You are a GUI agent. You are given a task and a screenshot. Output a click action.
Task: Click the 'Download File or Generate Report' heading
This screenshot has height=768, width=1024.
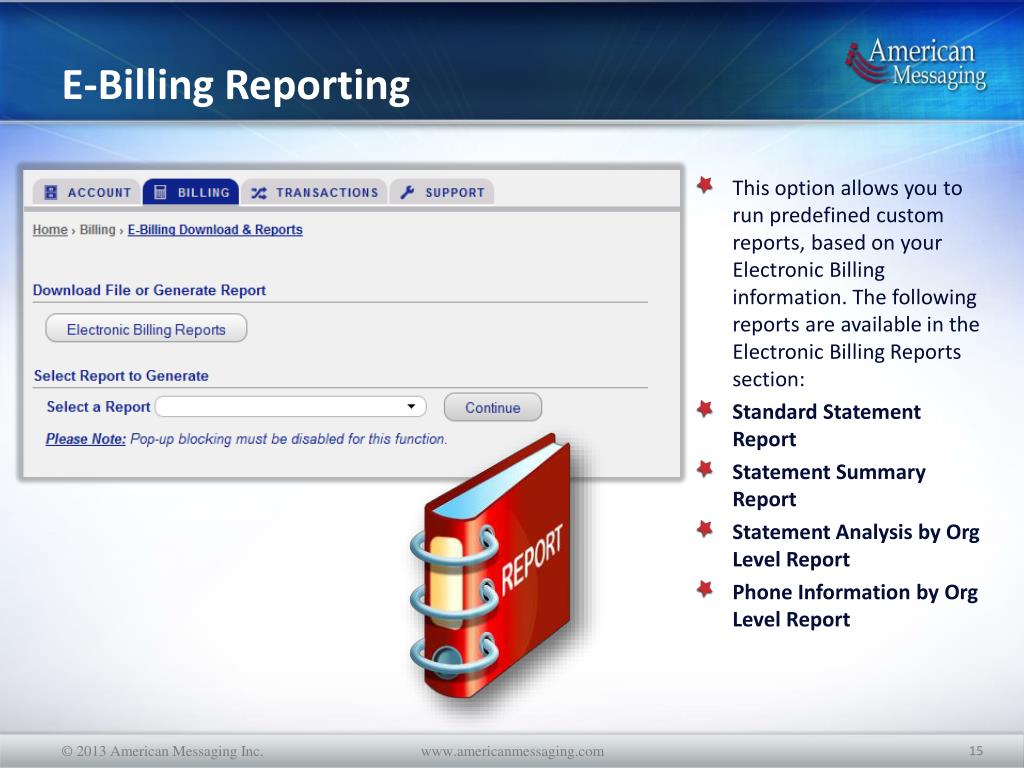pyautogui.click(x=150, y=291)
